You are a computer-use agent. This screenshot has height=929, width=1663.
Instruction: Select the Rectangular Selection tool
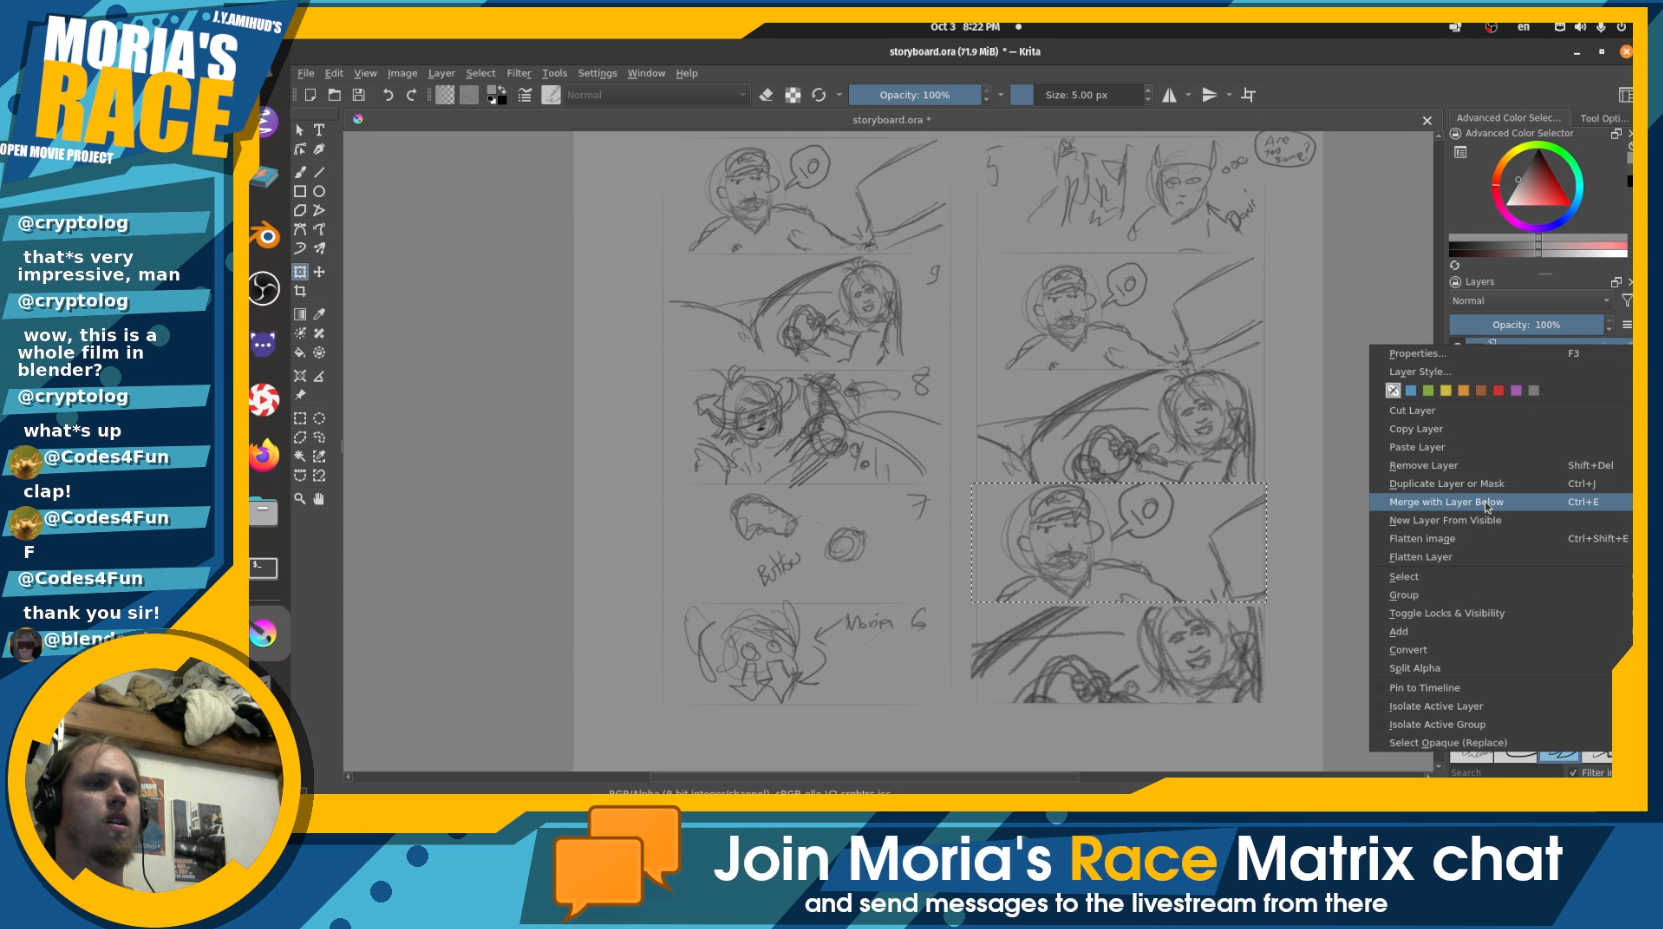pyautogui.click(x=300, y=418)
